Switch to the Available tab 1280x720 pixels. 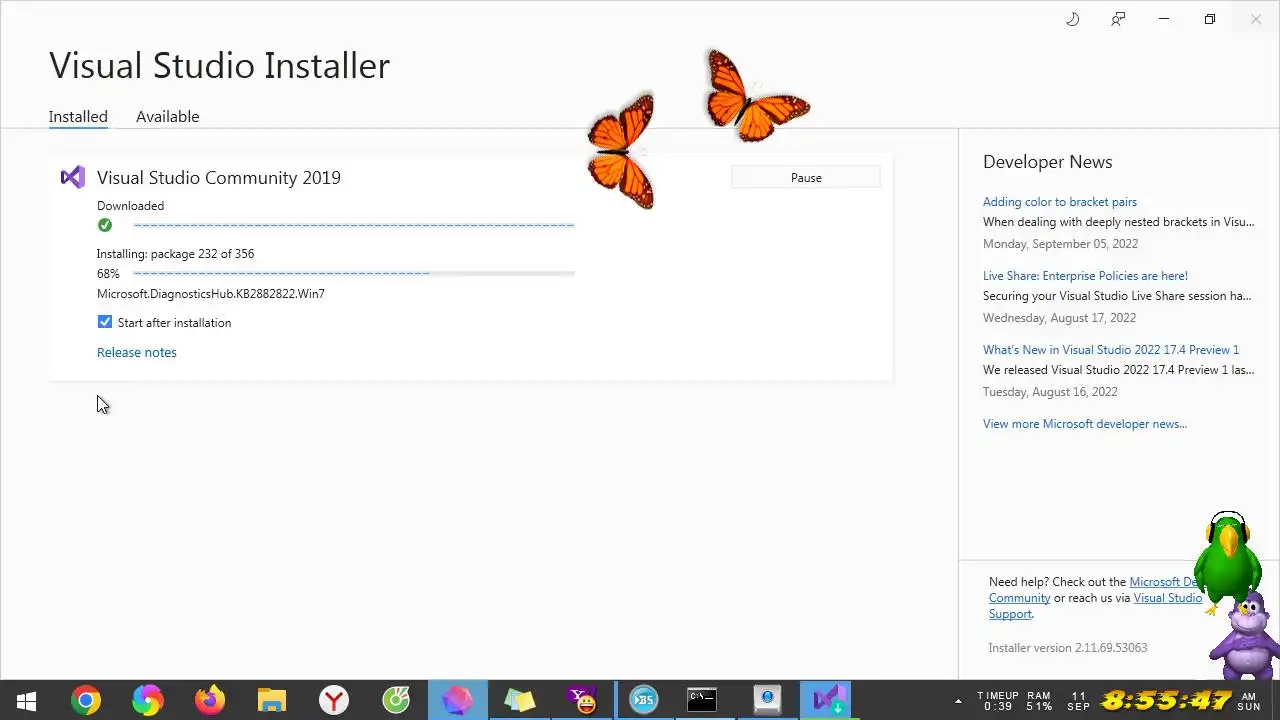(168, 116)
